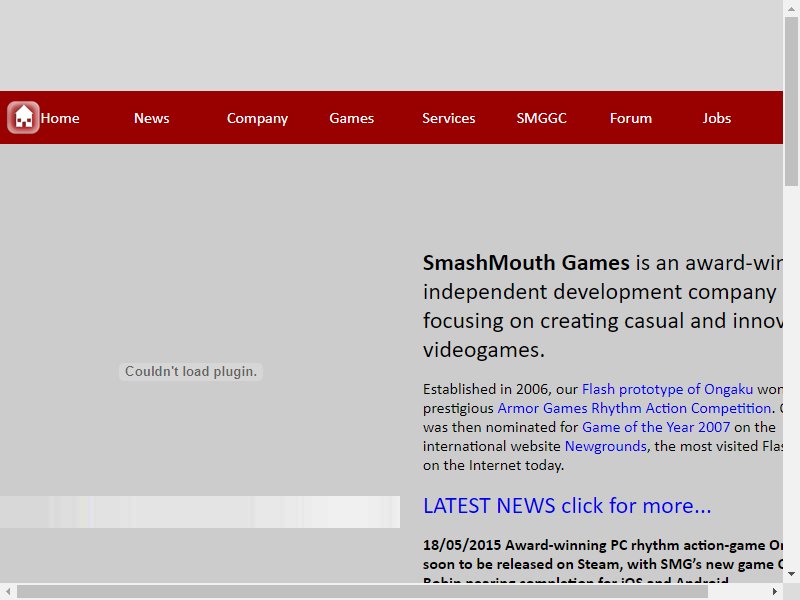
Task: Click the vertical scrollbar down arrow
Action: coord(791,574)
